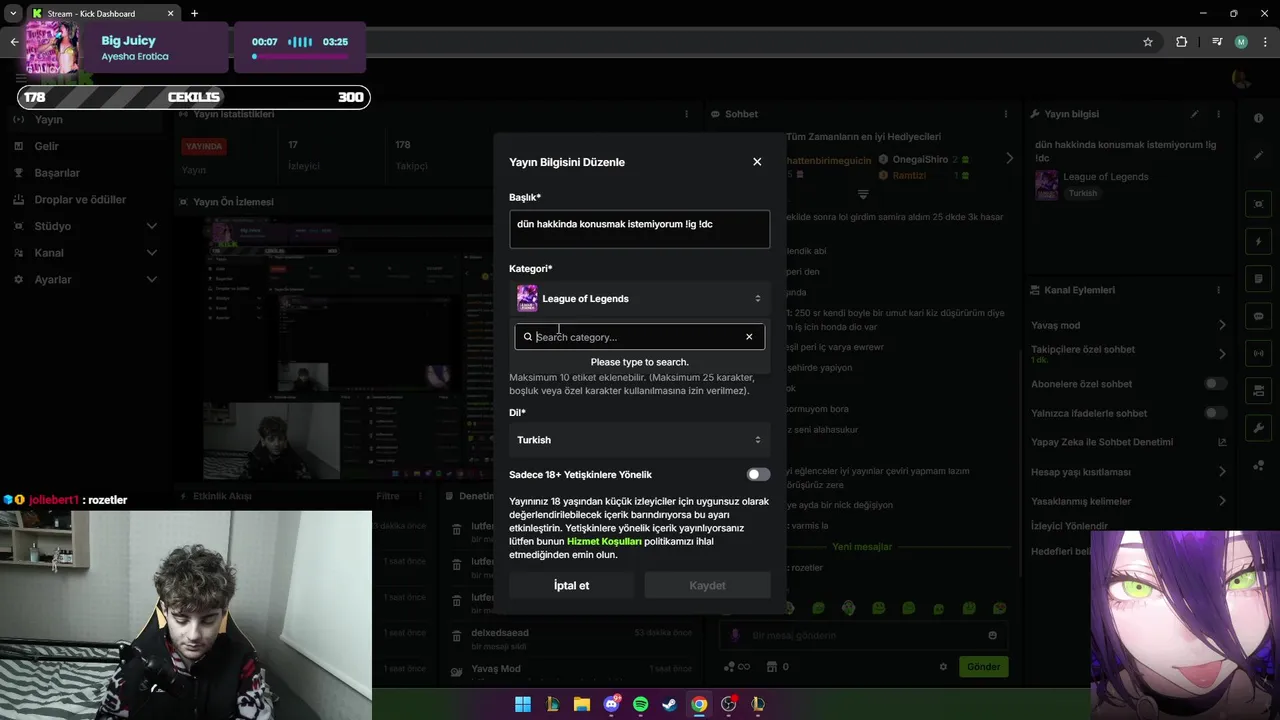The height and width of the screenshot is (720, 1280).
Task: Open OBS Studio from the taskbar
Action: tap(728, 705)
